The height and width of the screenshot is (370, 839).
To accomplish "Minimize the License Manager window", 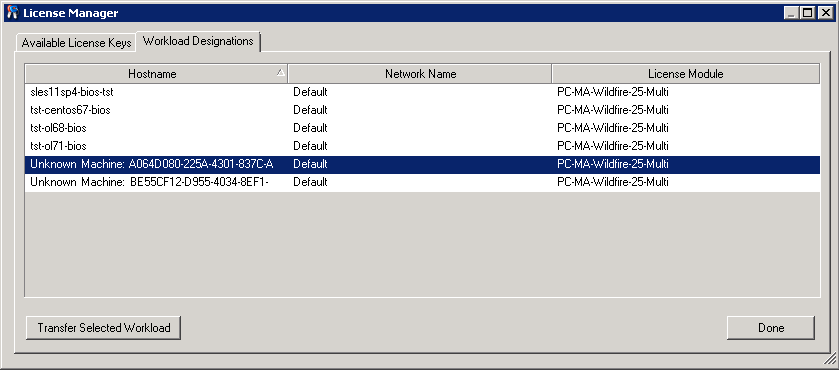I will 792,13.
